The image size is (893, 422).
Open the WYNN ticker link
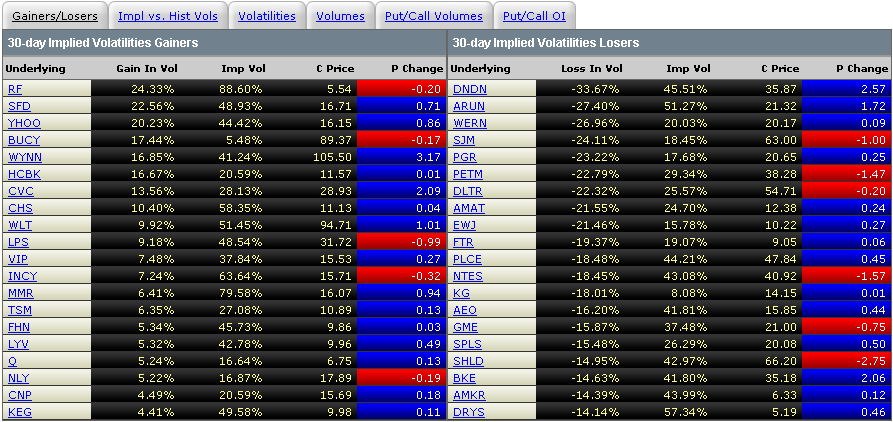click(25, 157)
